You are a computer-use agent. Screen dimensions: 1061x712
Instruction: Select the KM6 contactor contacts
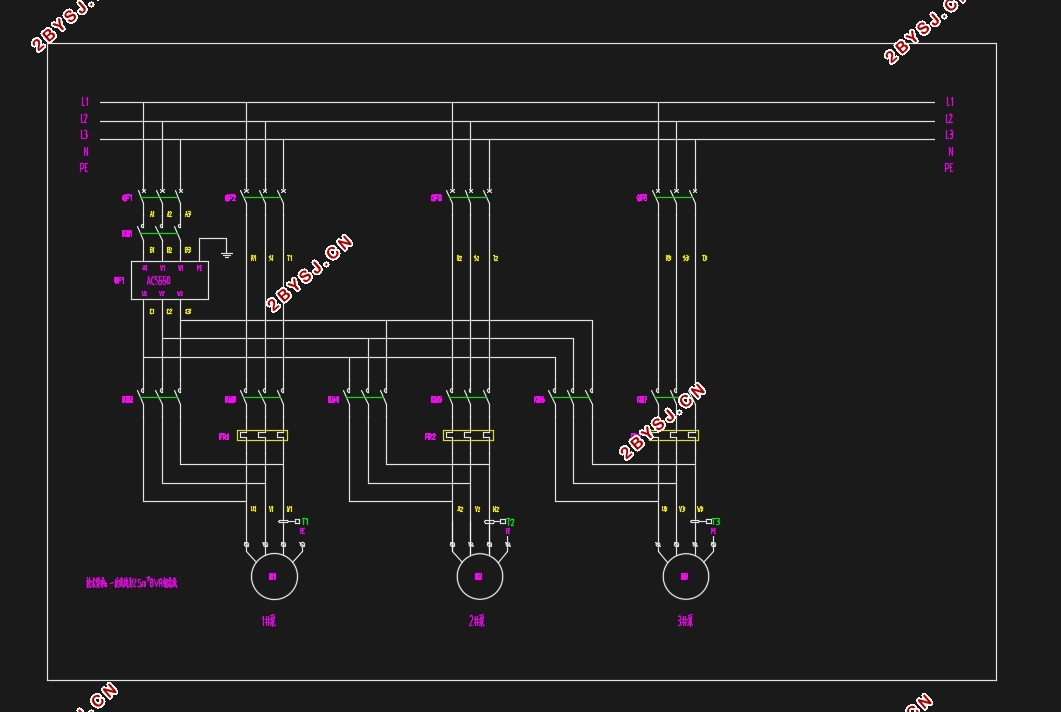[572, 397]
